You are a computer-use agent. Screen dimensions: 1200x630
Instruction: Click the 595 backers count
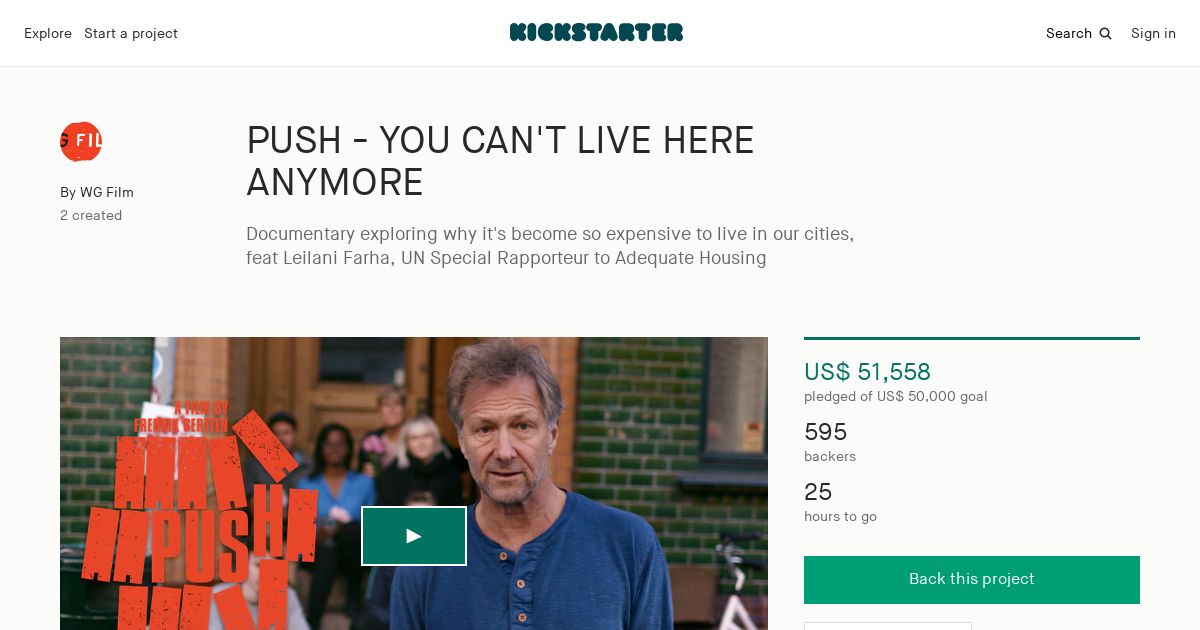pyautogui.click(x=826, y=432)
